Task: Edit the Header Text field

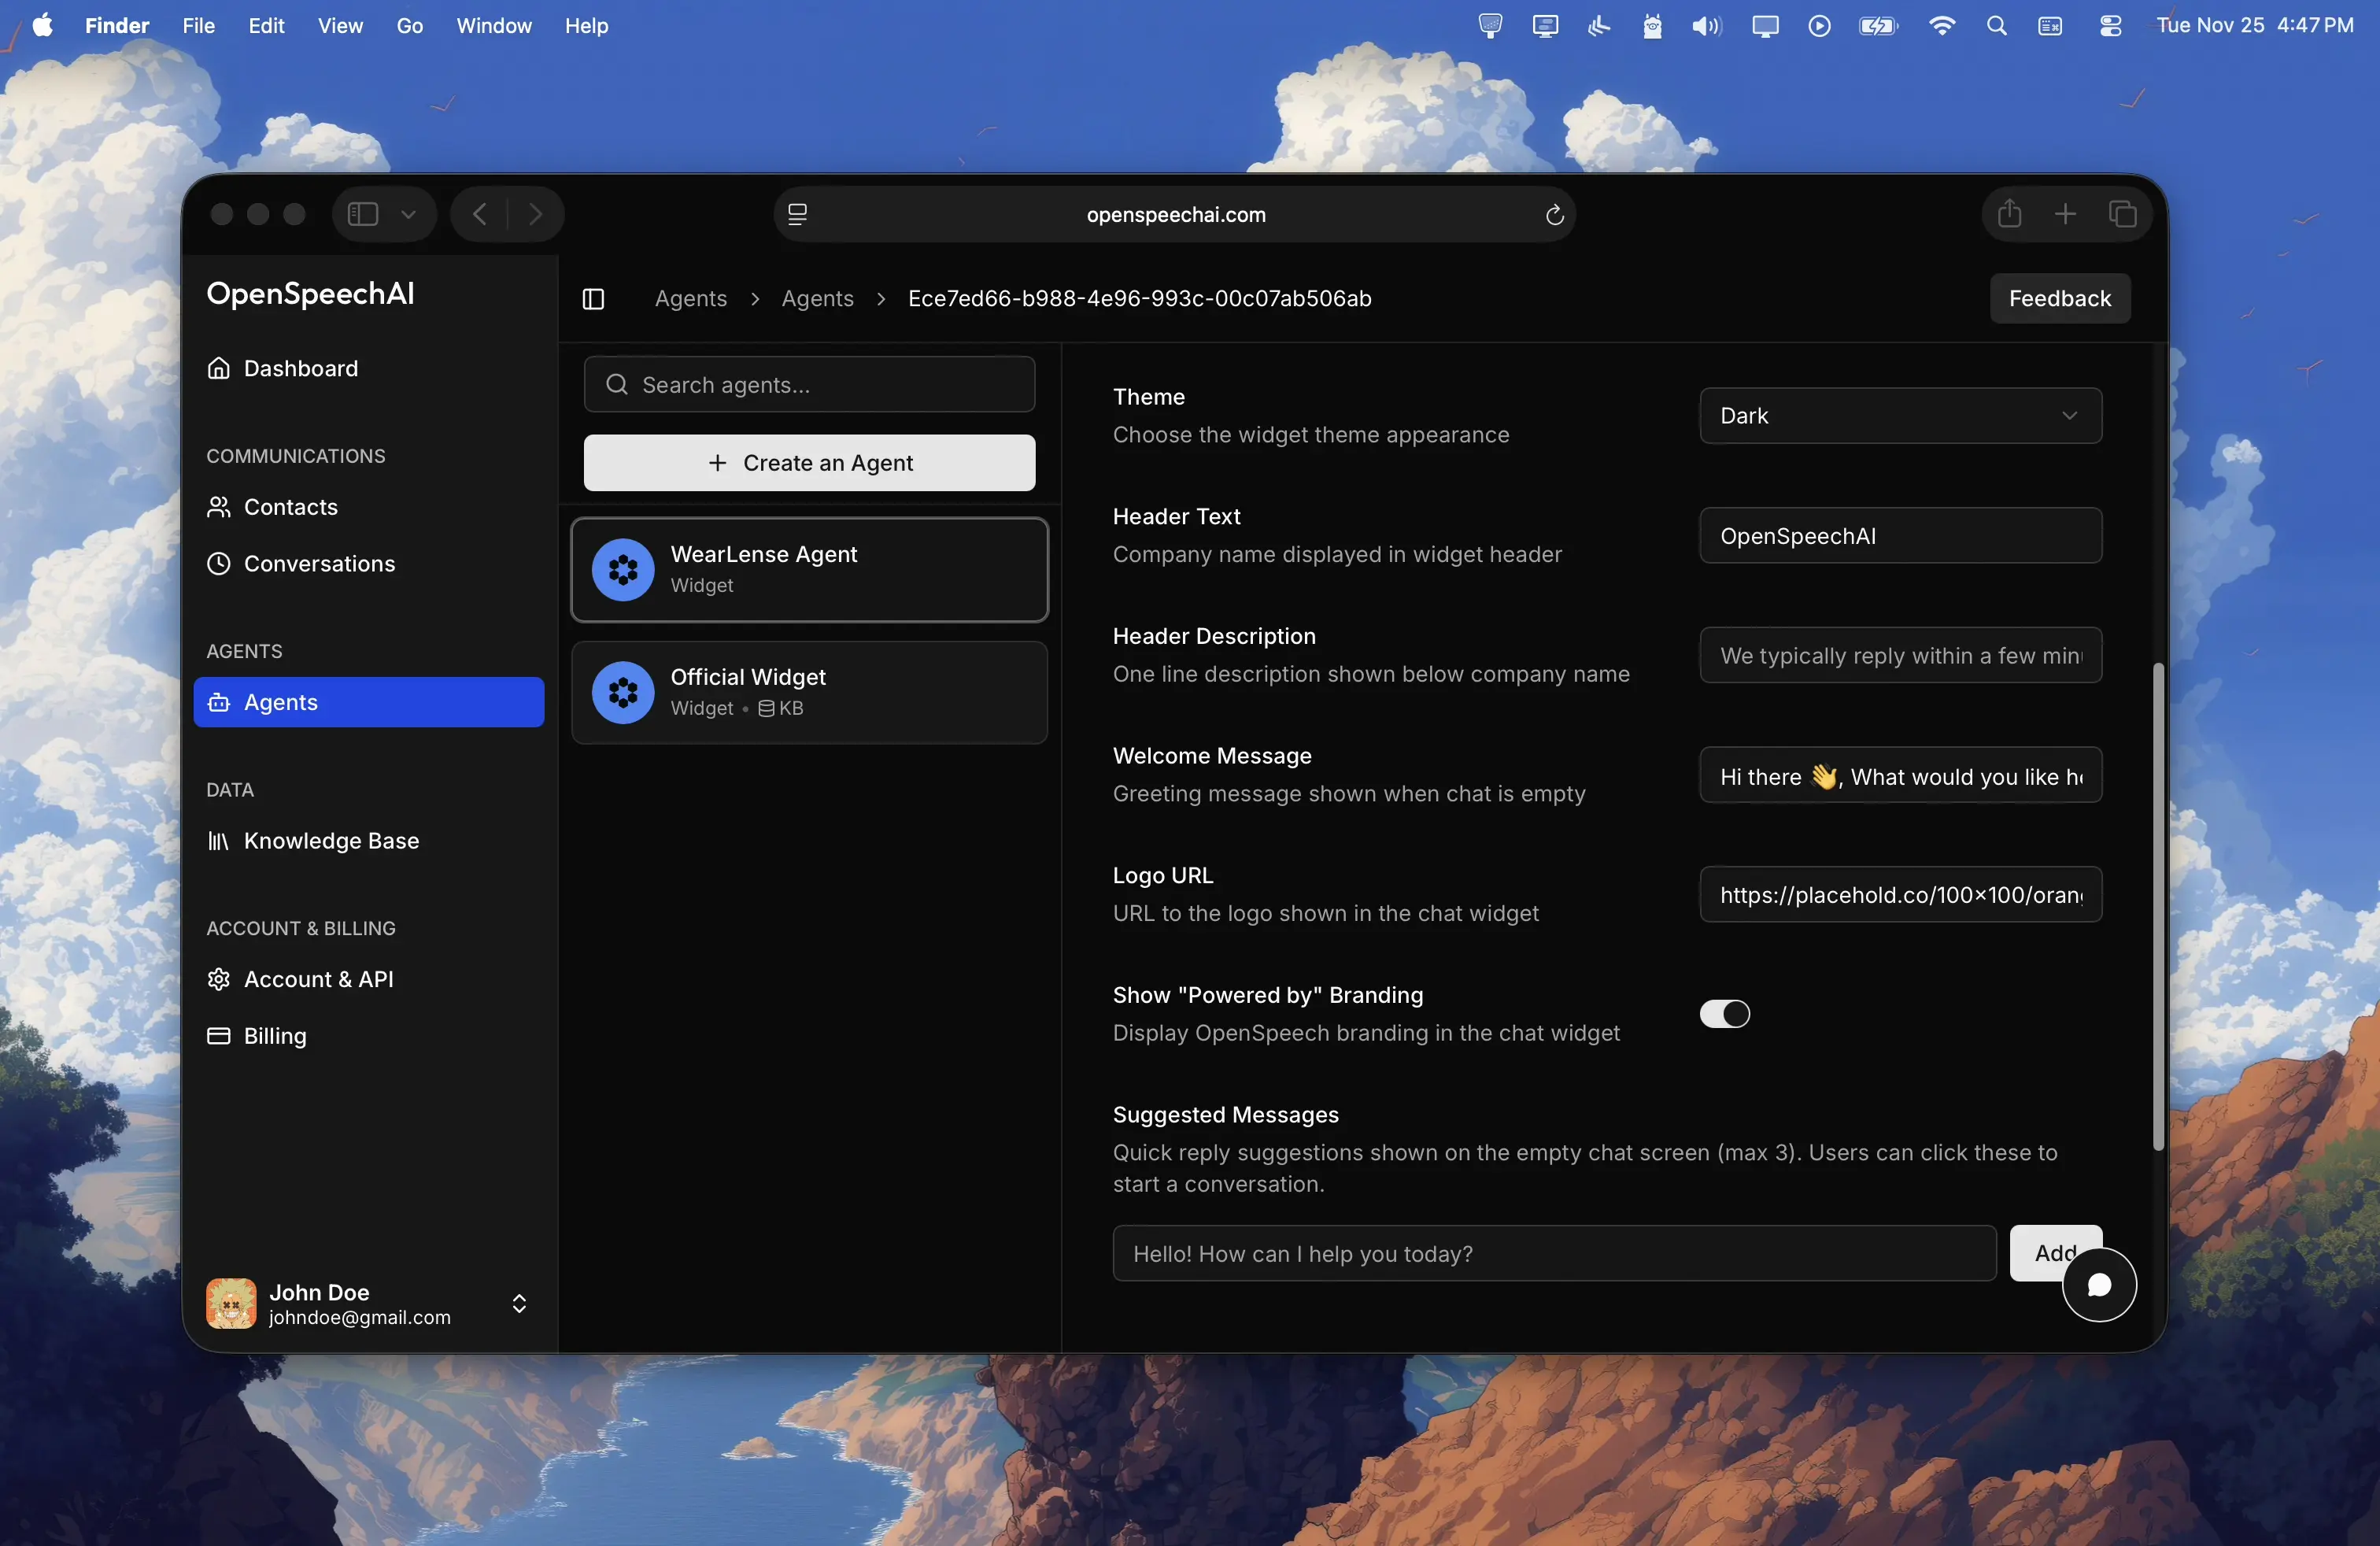Action: 1900,535
